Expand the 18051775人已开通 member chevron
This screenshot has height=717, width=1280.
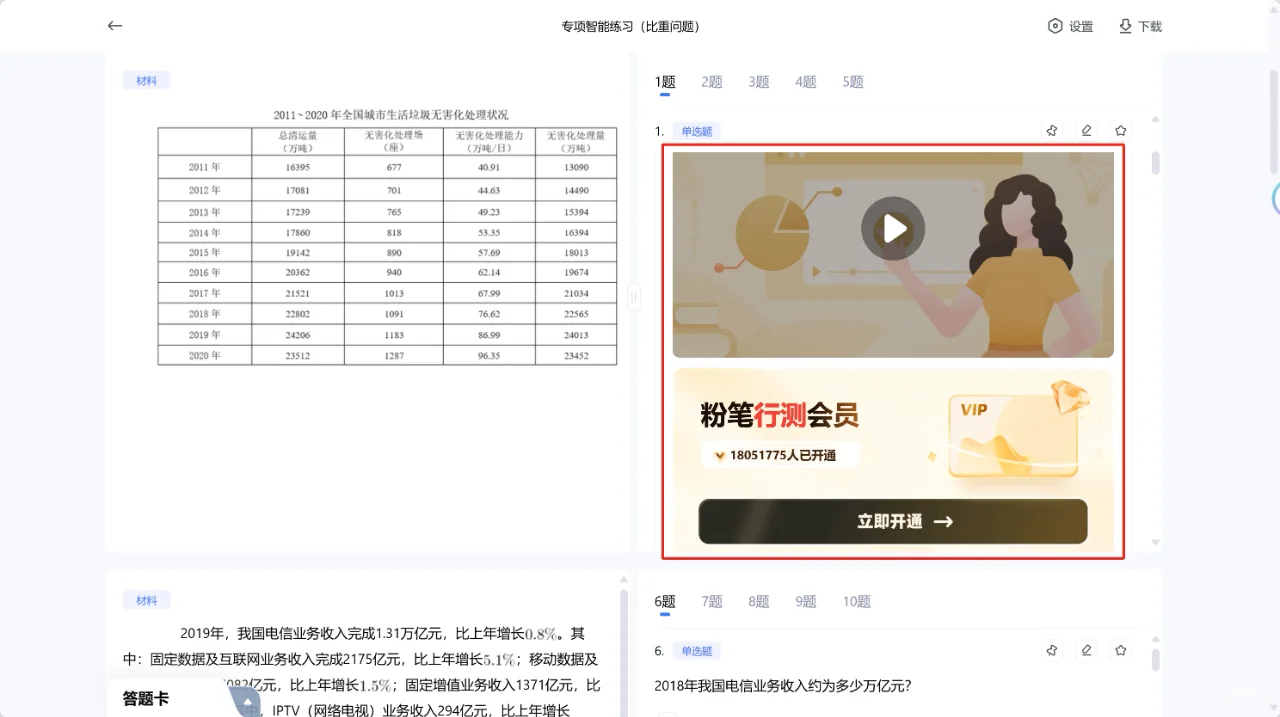tap(720, 455)
